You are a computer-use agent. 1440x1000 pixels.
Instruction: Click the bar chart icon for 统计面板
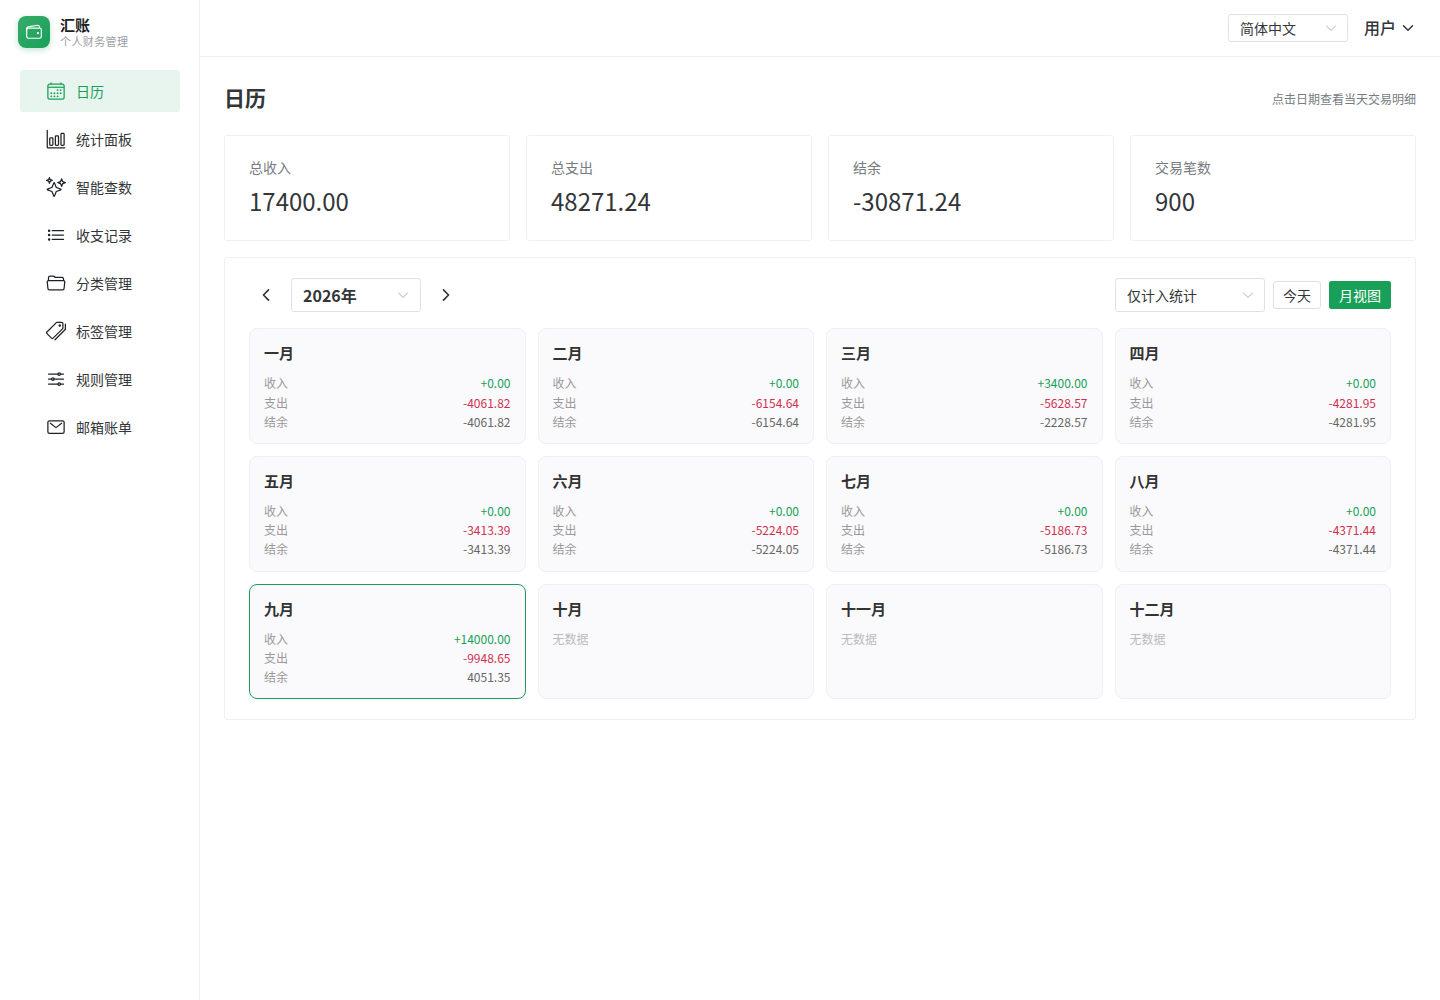pyautogui.click(x=56, y=140)
